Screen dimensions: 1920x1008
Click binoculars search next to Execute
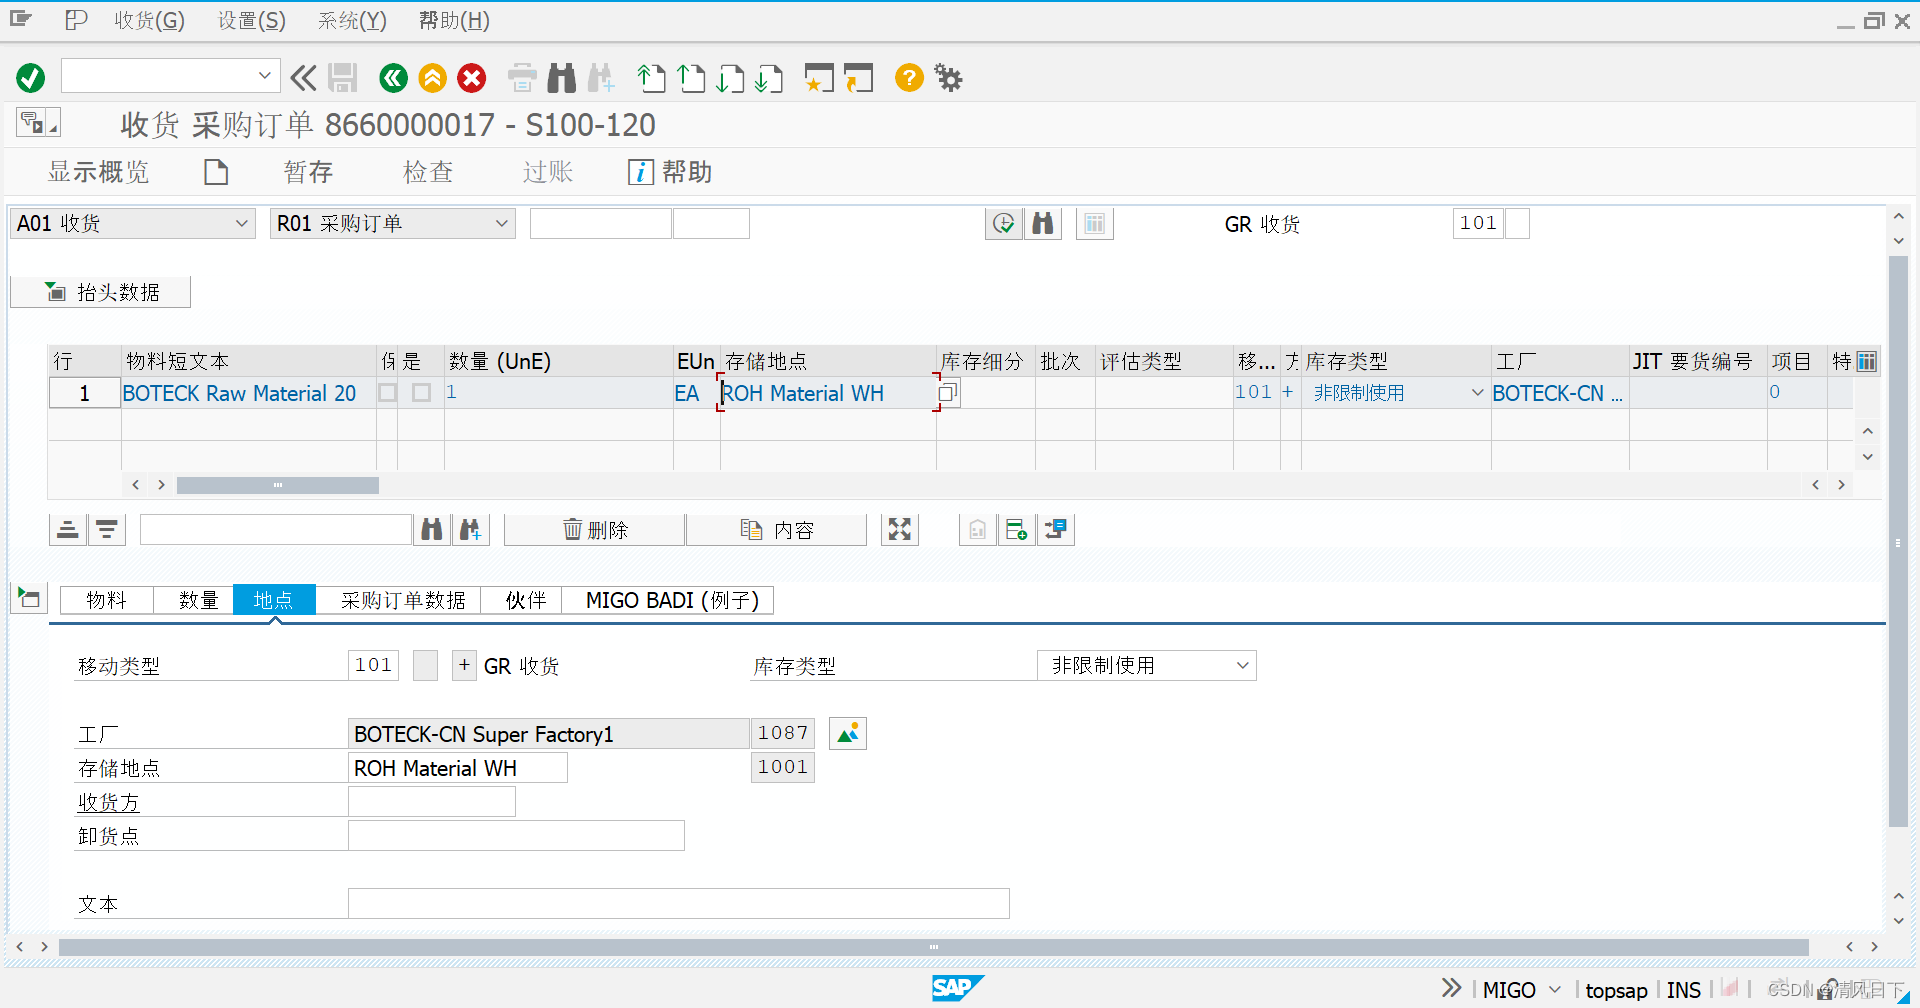click(x=1043, y=224)
